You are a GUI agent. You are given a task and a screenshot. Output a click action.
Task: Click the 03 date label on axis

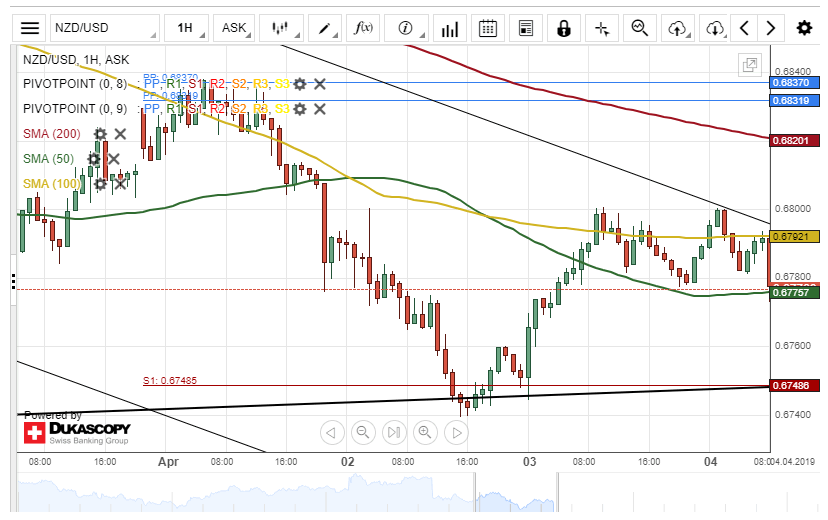click(x=529, y=462)
